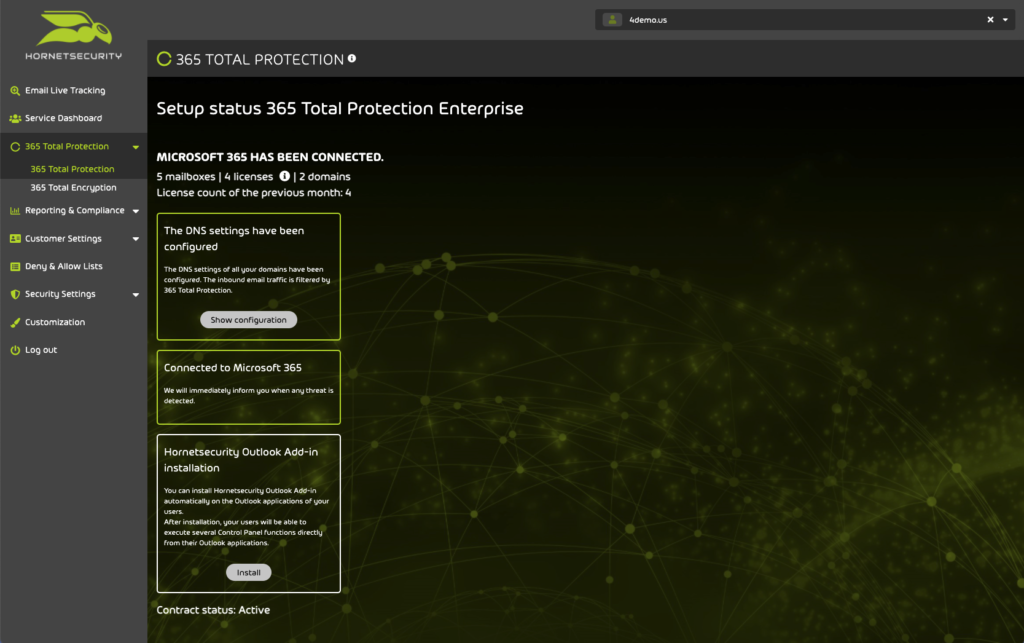The image size is (1024, 643).
Task: Clear the 4demo.us domain selection
Action: (990, 20)
